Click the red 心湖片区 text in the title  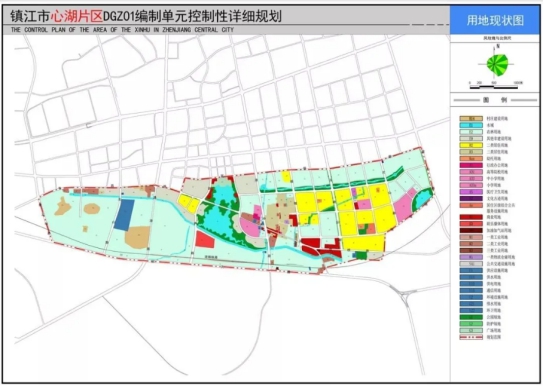[x=77, y=16]
